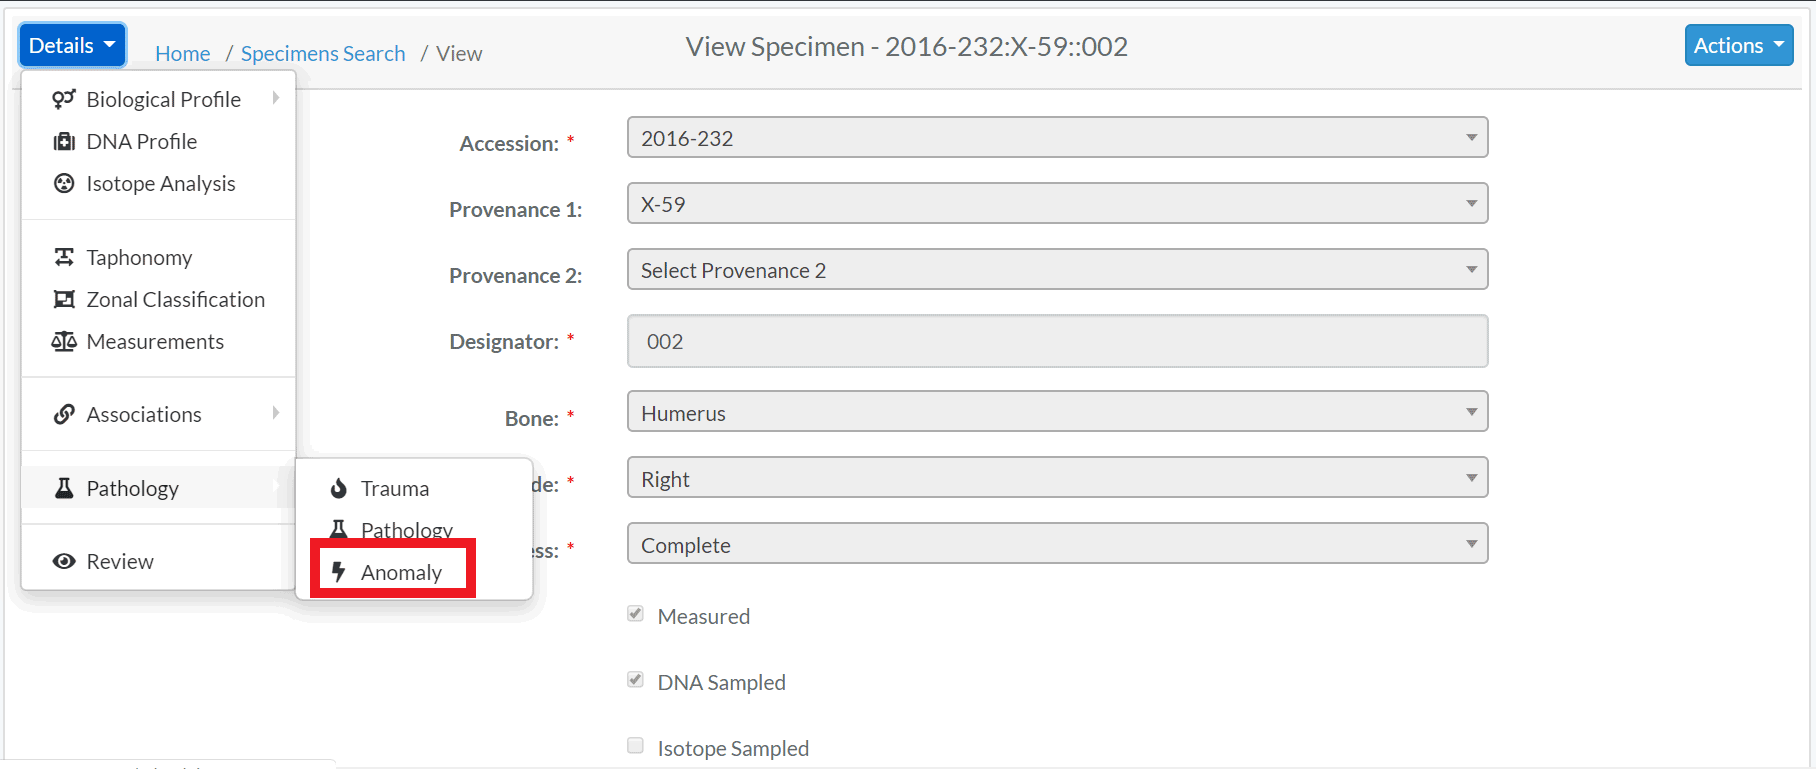Click the Associations link icon
The image size is (1816, 769).
click(64, 414)
